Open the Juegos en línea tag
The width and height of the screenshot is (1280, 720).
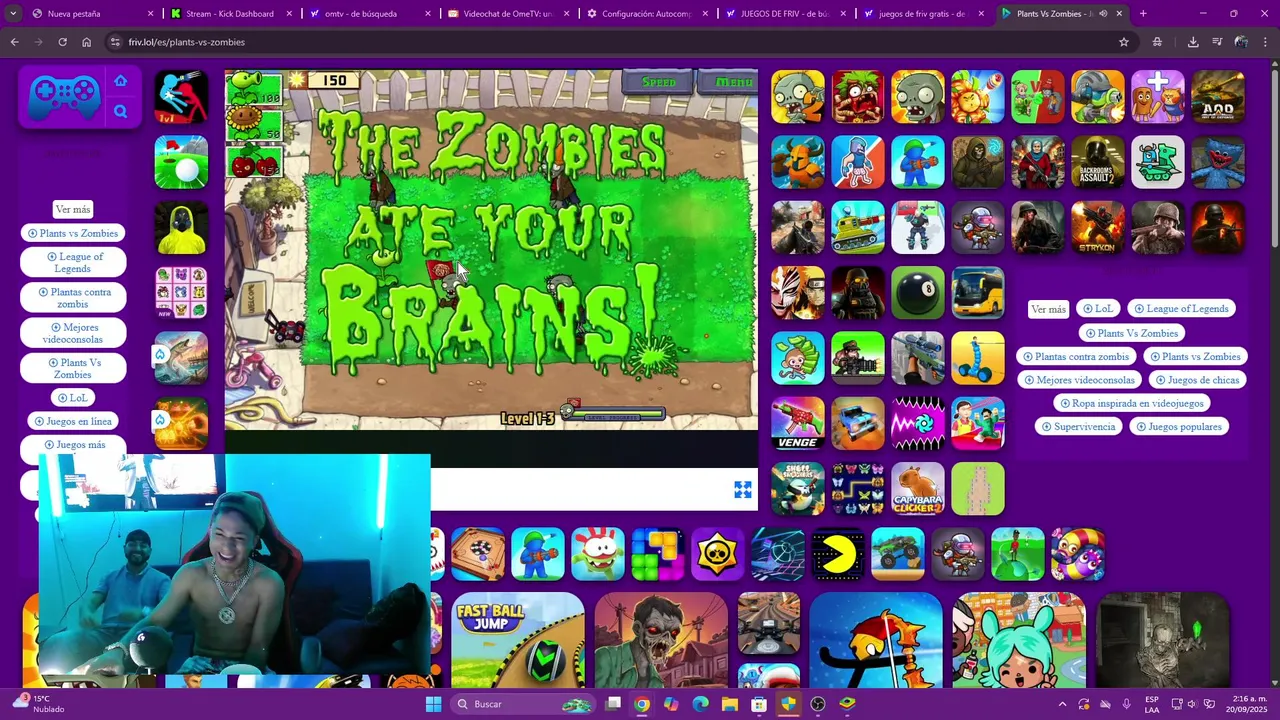pyautogui.click(x=73, y=421)
